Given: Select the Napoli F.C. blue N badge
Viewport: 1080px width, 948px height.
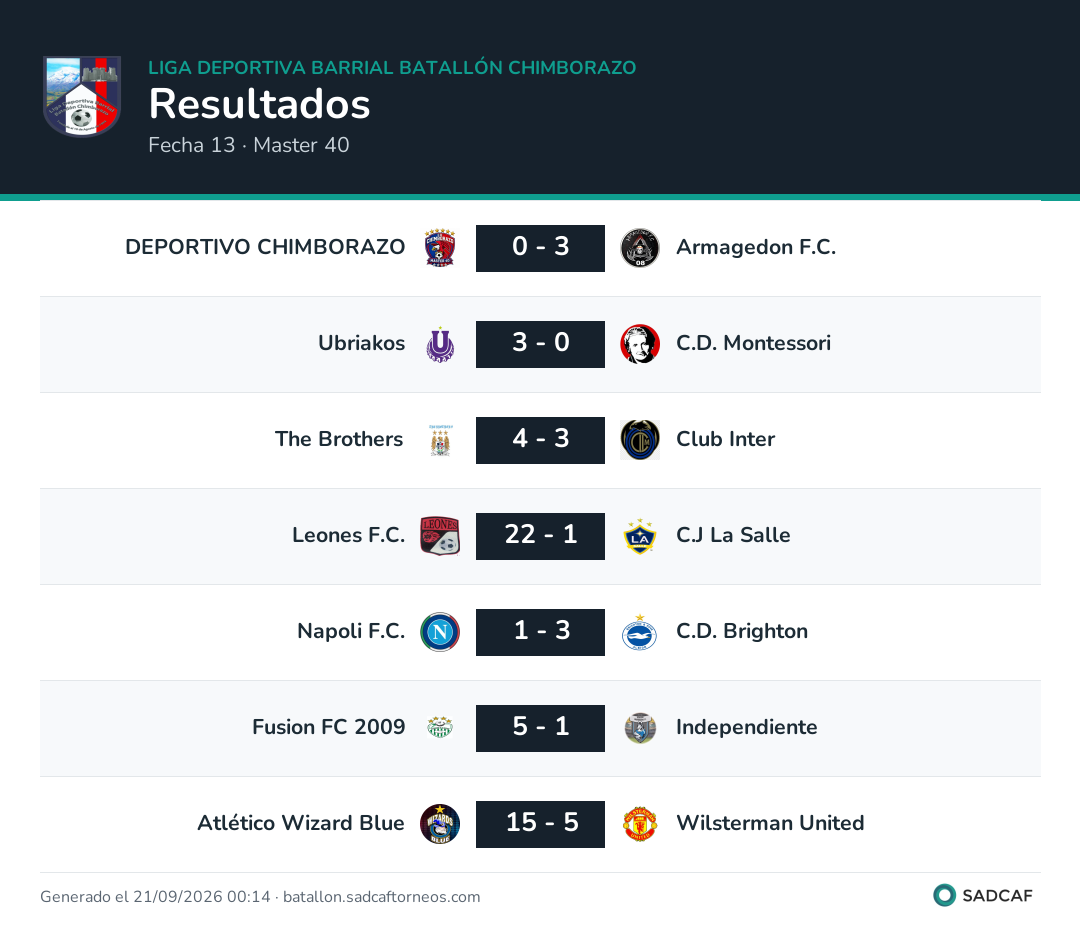Looking at the screenshot, I should click(440, 632).
